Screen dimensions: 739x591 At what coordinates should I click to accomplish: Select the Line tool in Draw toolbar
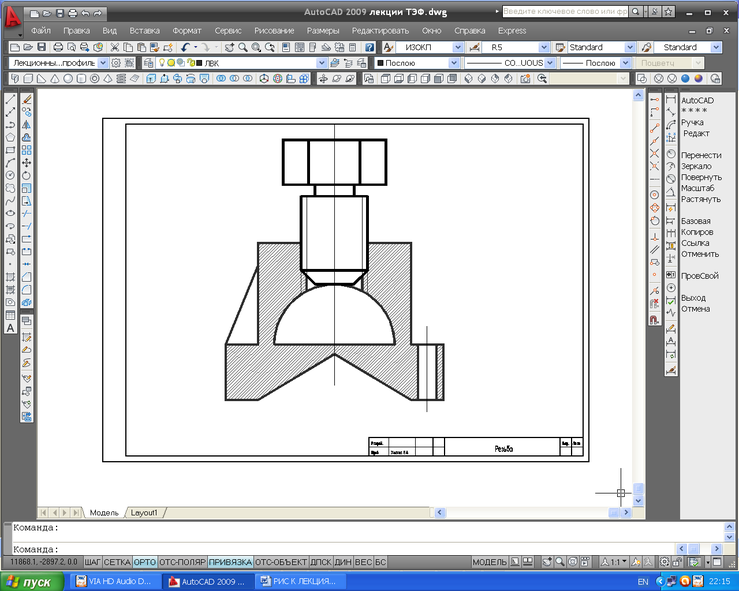[x=10, y=100]
